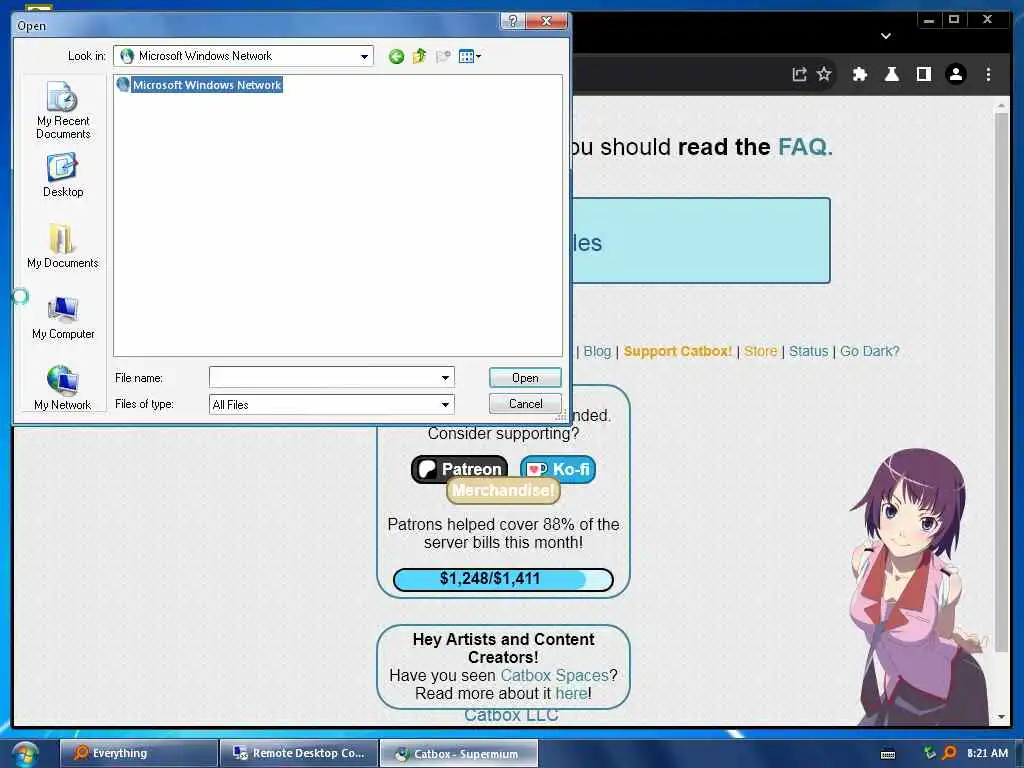Open the browser profile avatar
This screenshot has width=1024, height=768.
click(x=955, y=74)
